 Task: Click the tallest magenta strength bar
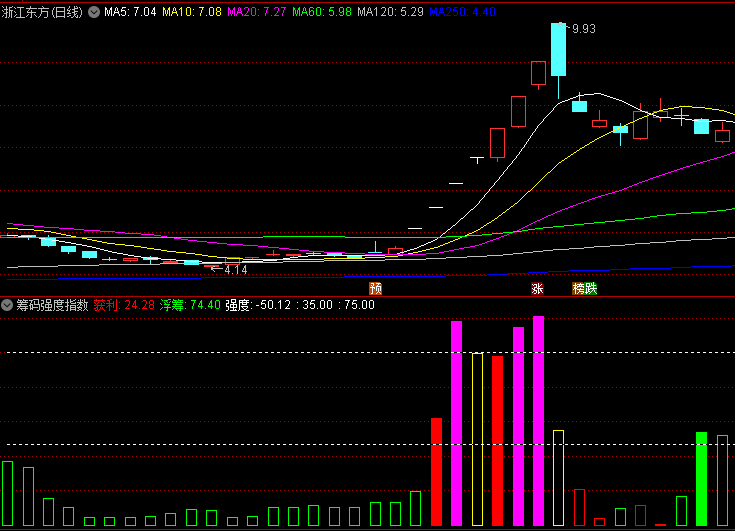[539, 421]
